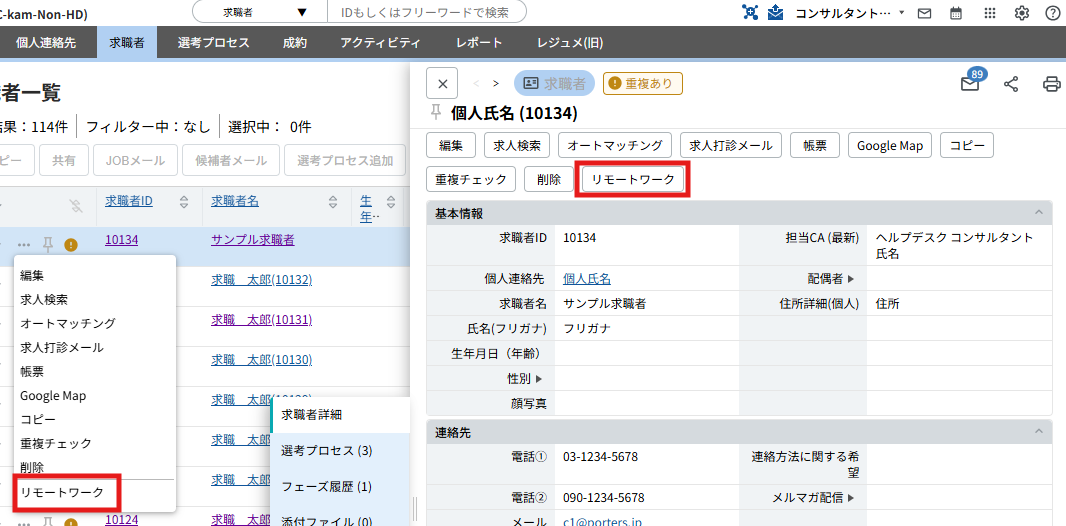The image size is (1066, 526).
Task: Click the print icon in detail panel
Action: point(1051,84)
